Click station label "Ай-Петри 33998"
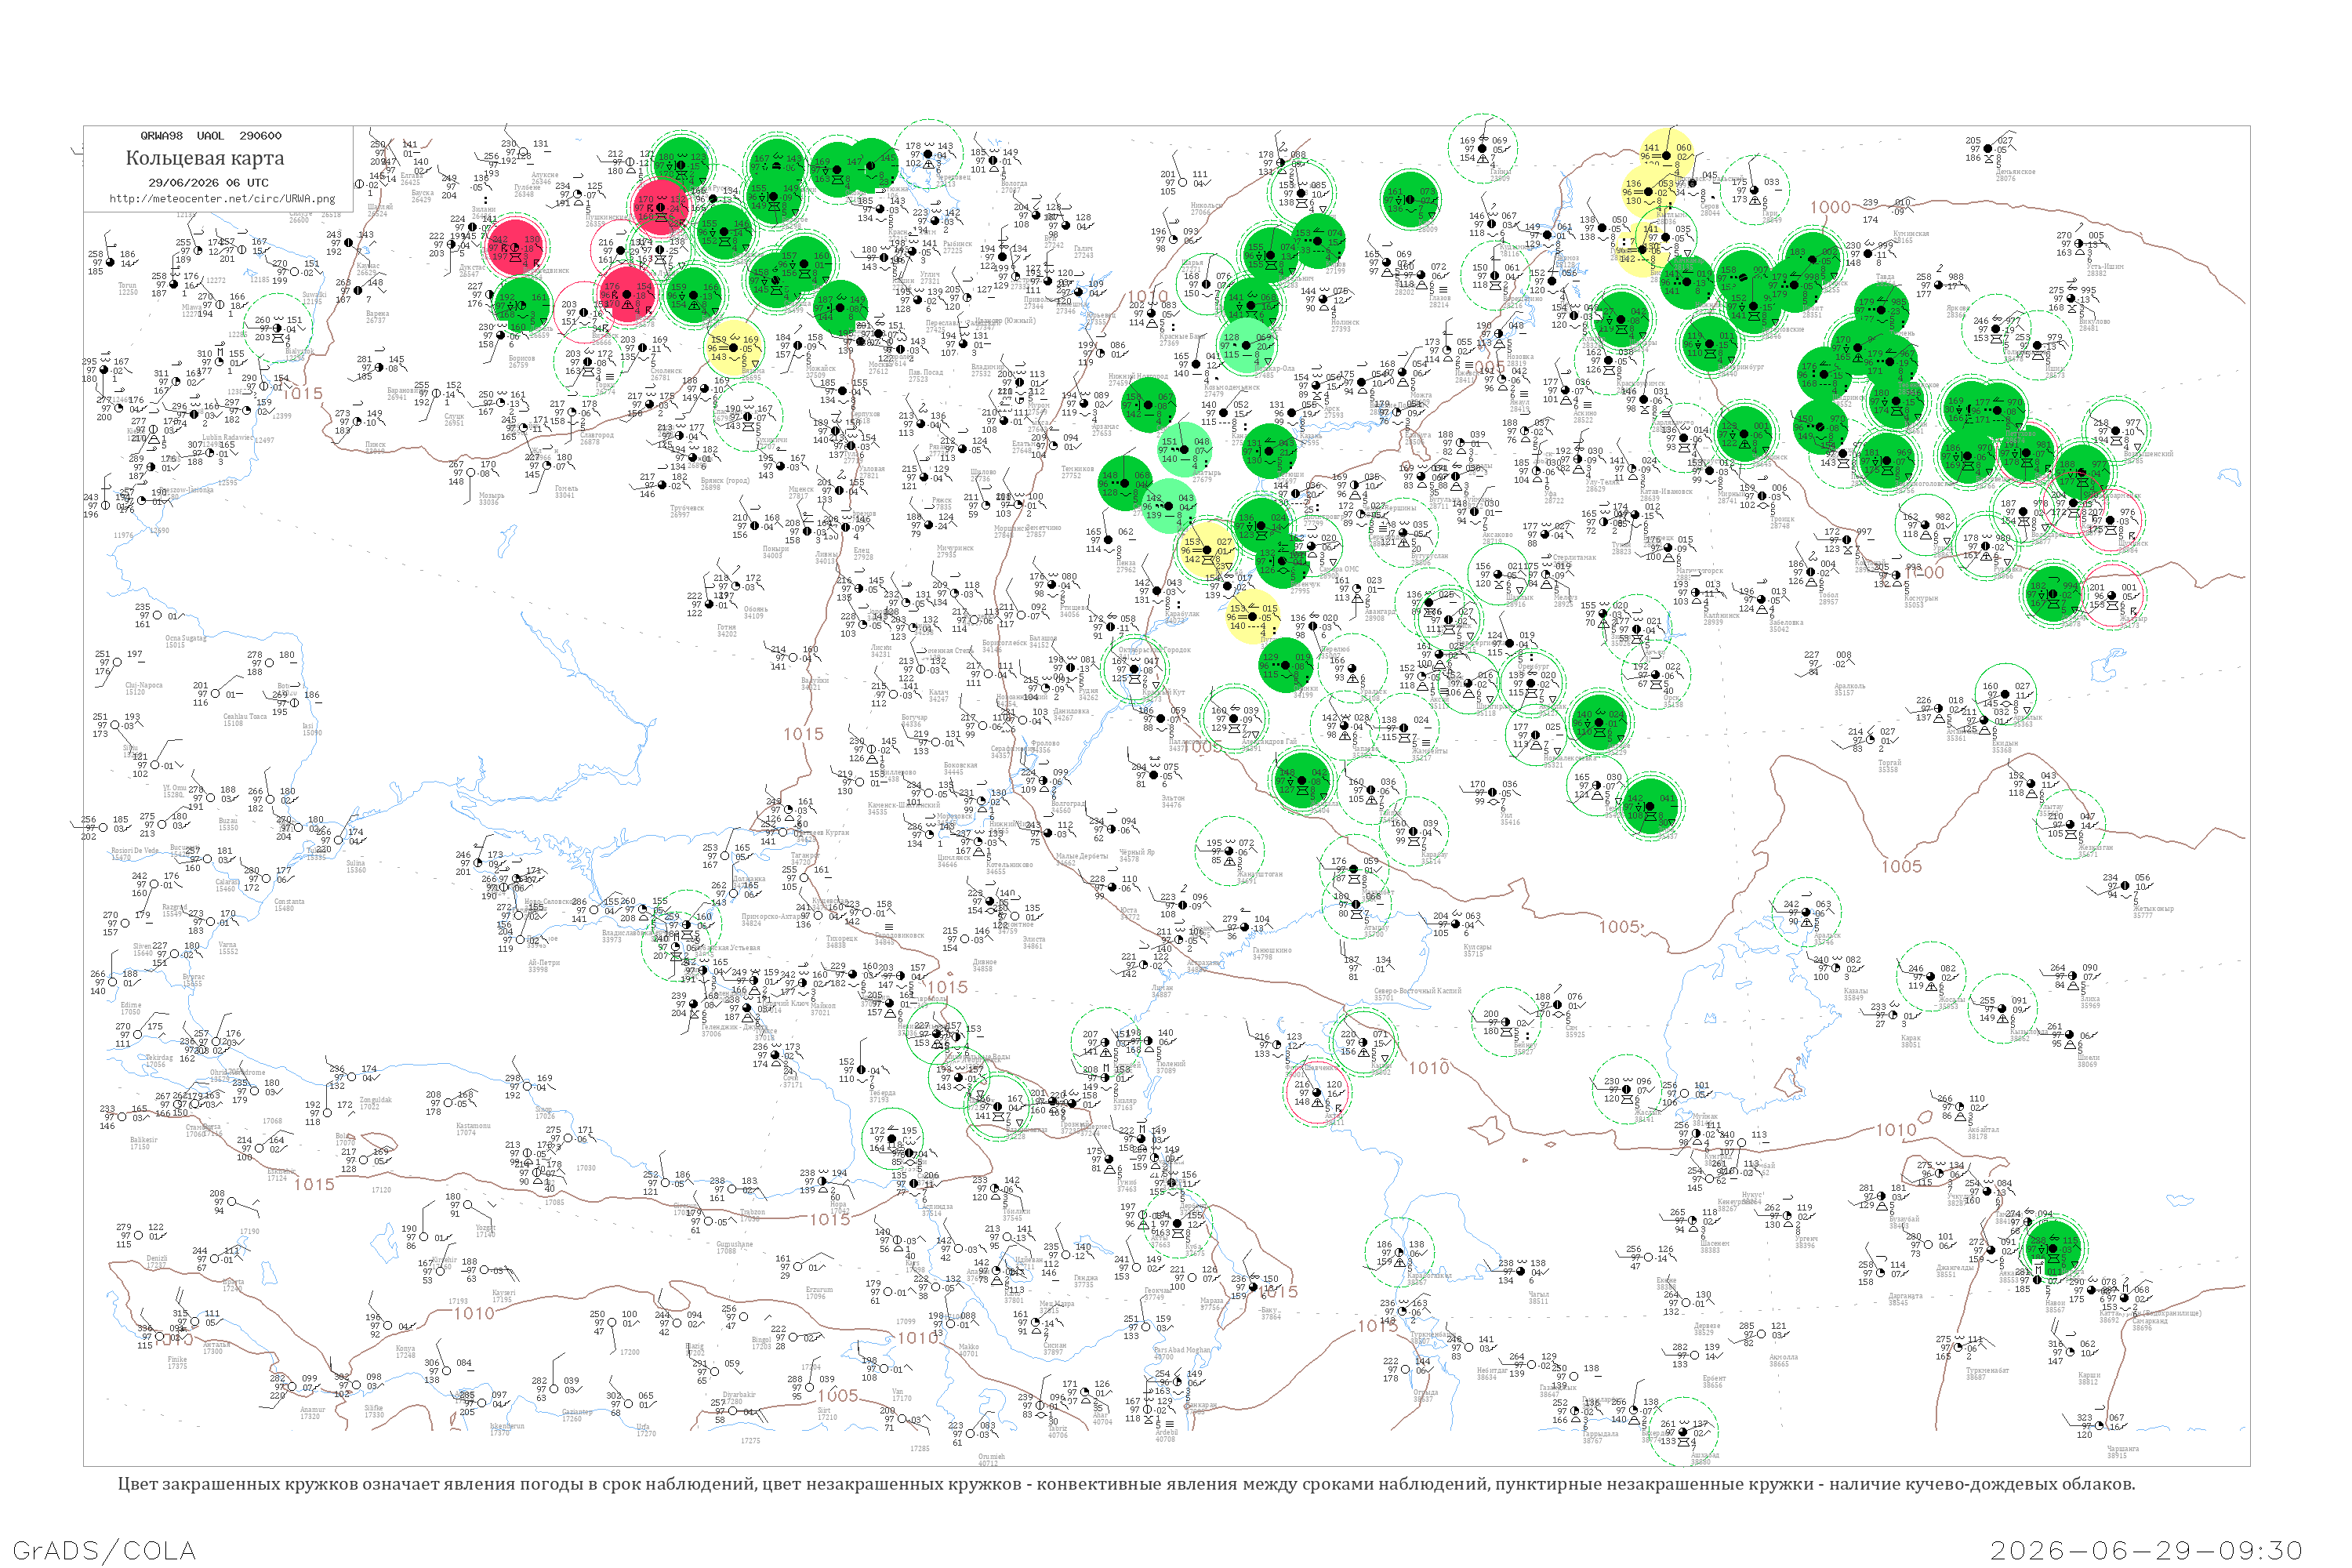Image resolution: width=2352 pixels, height=1568 pixels. [544, 966]
